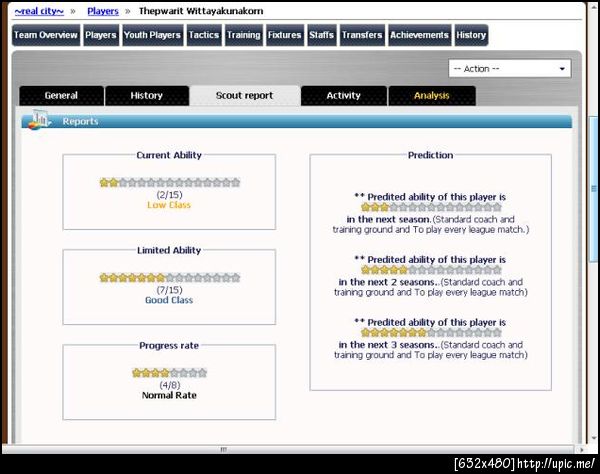600x474 pixels.
Task: Go to Youth Players section
Action: 153,35
